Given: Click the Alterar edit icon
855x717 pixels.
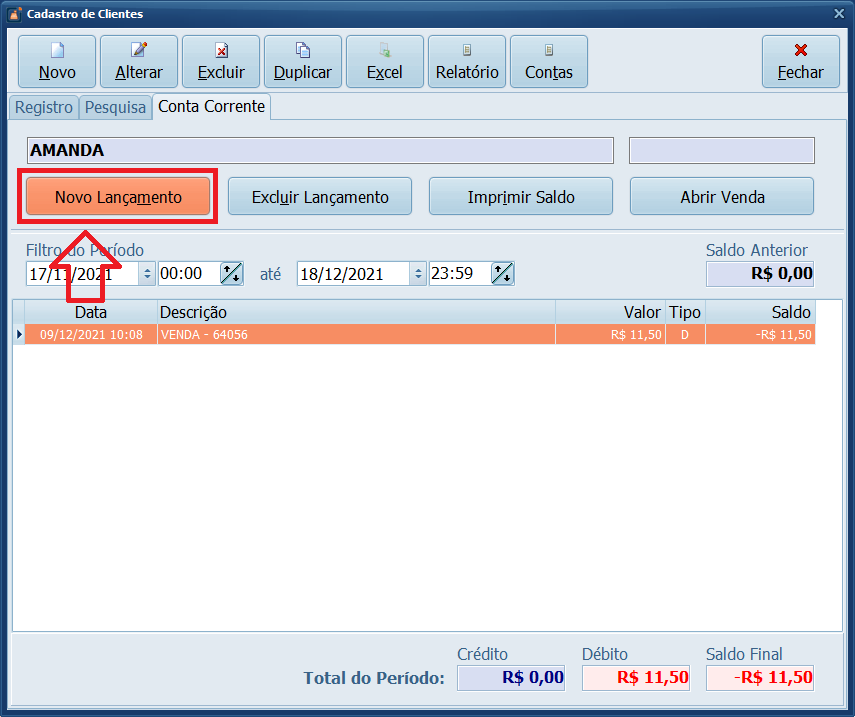Looking at the screenshot, I should click(x=139, y=50).
